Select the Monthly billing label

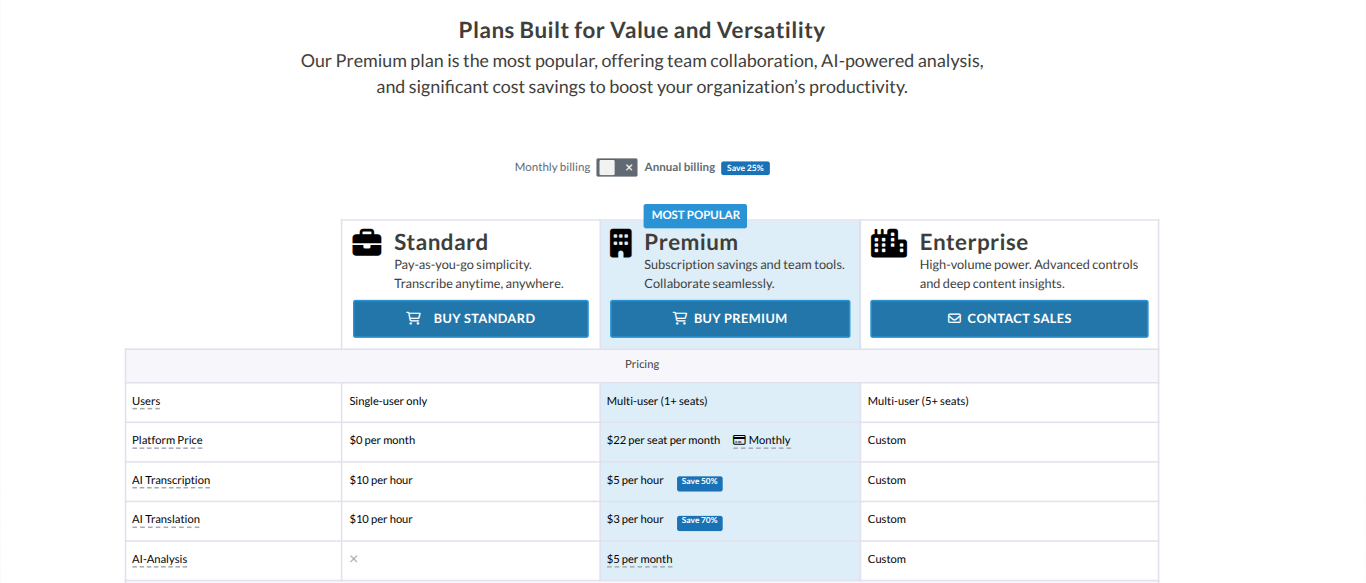click(x=552, y=167)
